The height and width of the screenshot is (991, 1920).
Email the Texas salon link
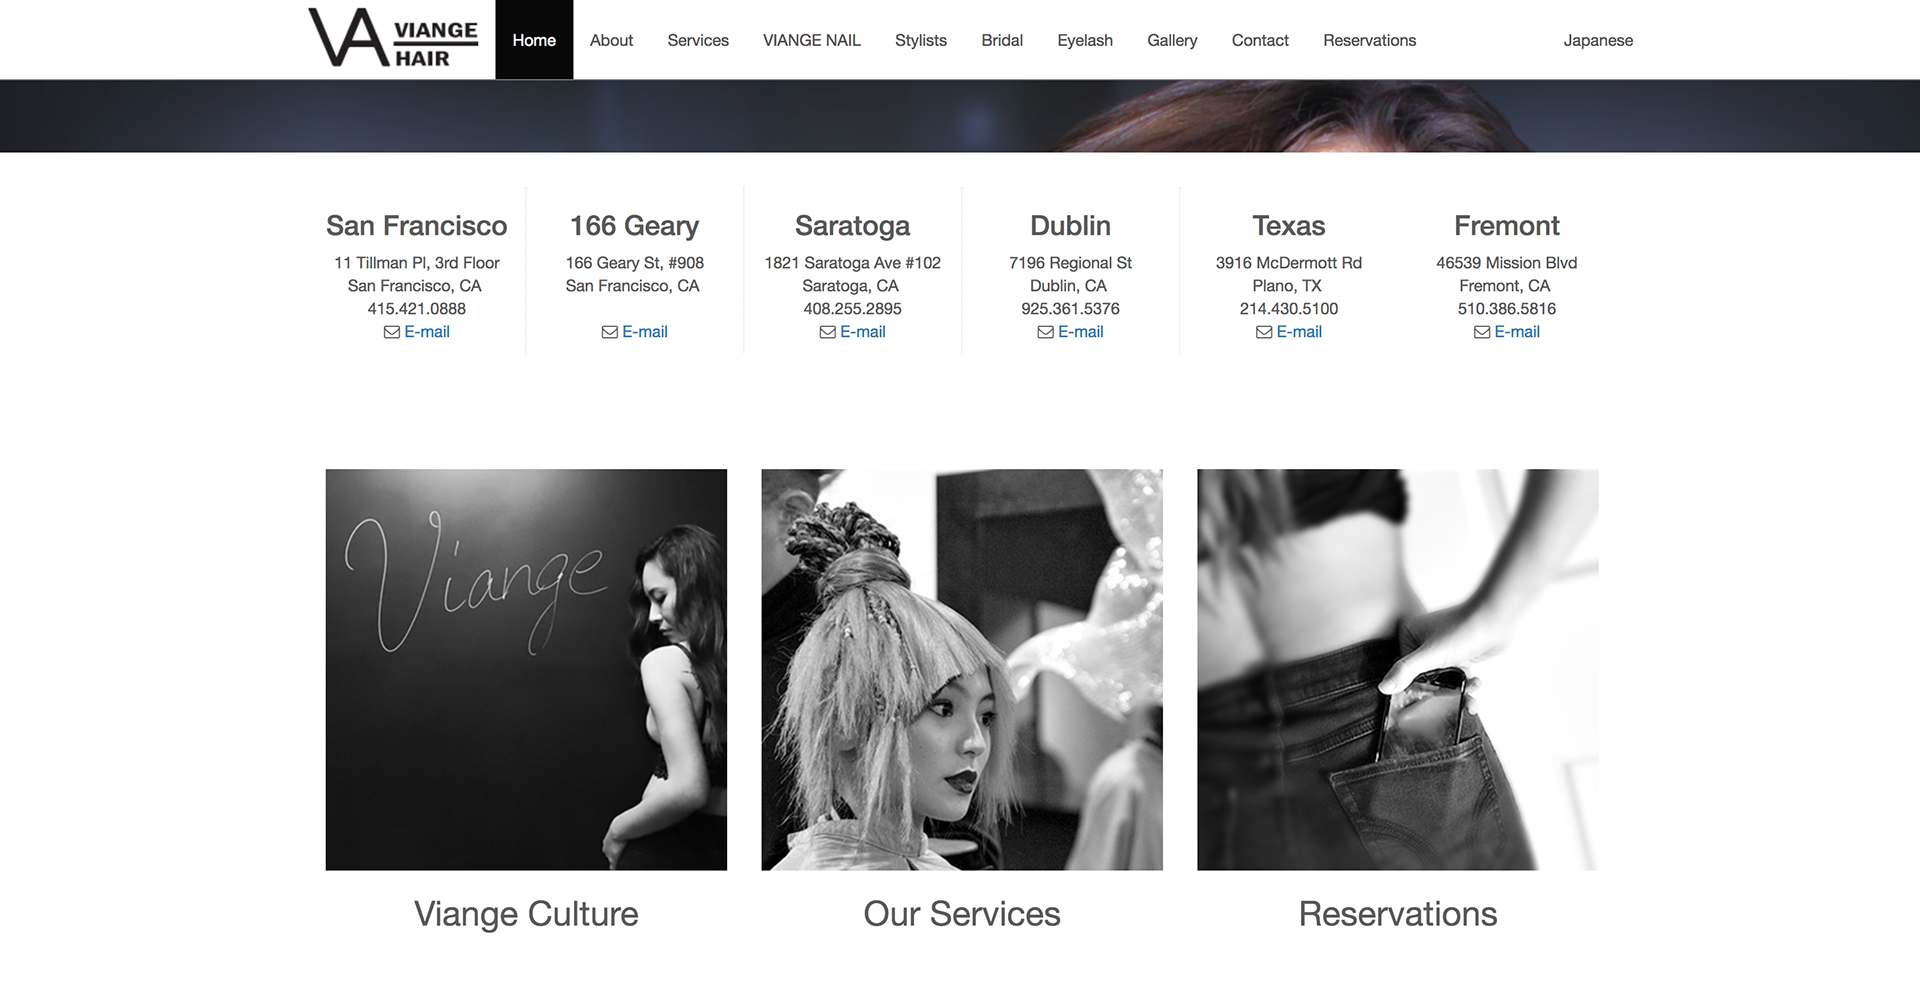point(1299,332)
